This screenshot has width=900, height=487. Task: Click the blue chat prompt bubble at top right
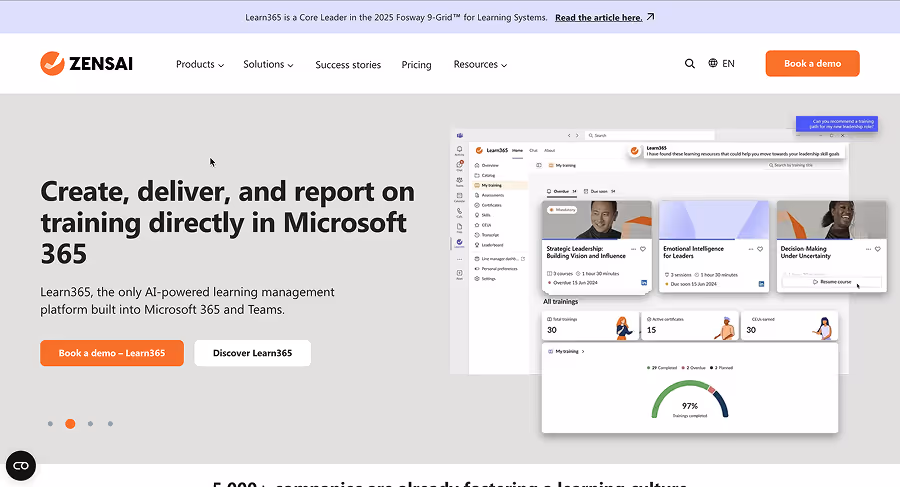coord(836,123)
